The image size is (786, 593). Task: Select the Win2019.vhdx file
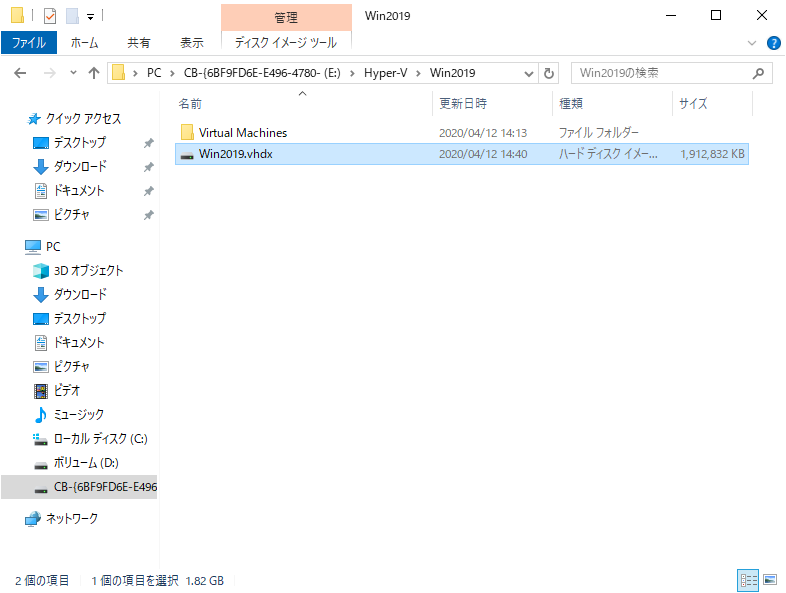462,154
